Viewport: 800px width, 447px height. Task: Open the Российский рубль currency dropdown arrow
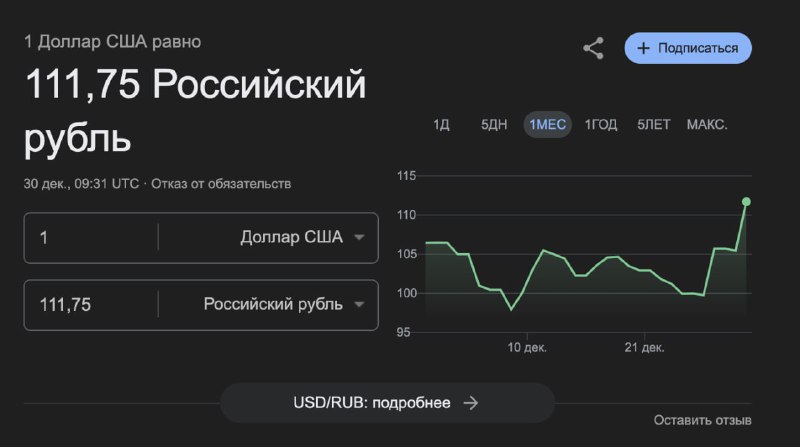[x=359, y=305]
